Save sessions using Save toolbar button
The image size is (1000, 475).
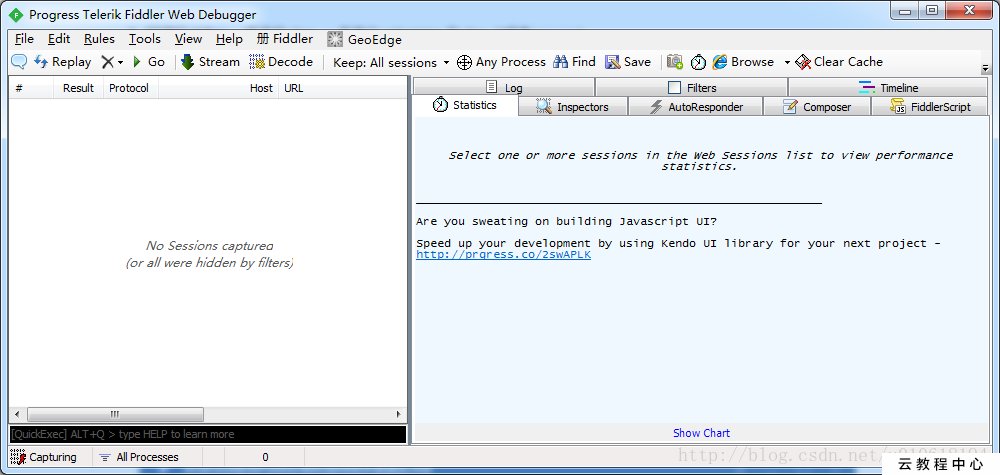click(x=628, y=62)
